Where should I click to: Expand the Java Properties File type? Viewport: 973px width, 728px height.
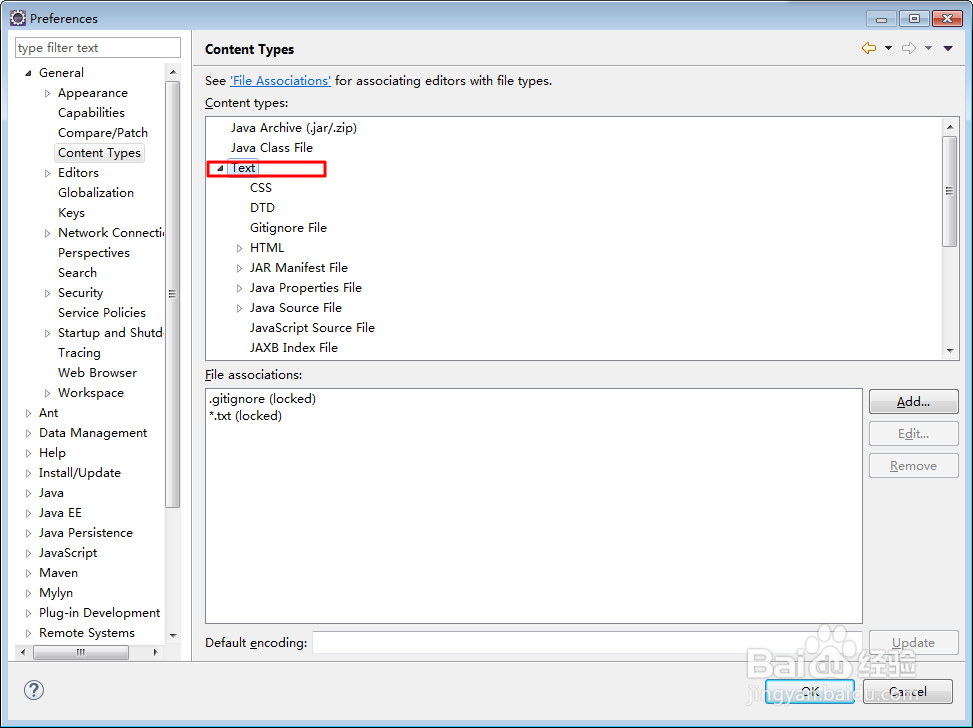tap(239, 288)
